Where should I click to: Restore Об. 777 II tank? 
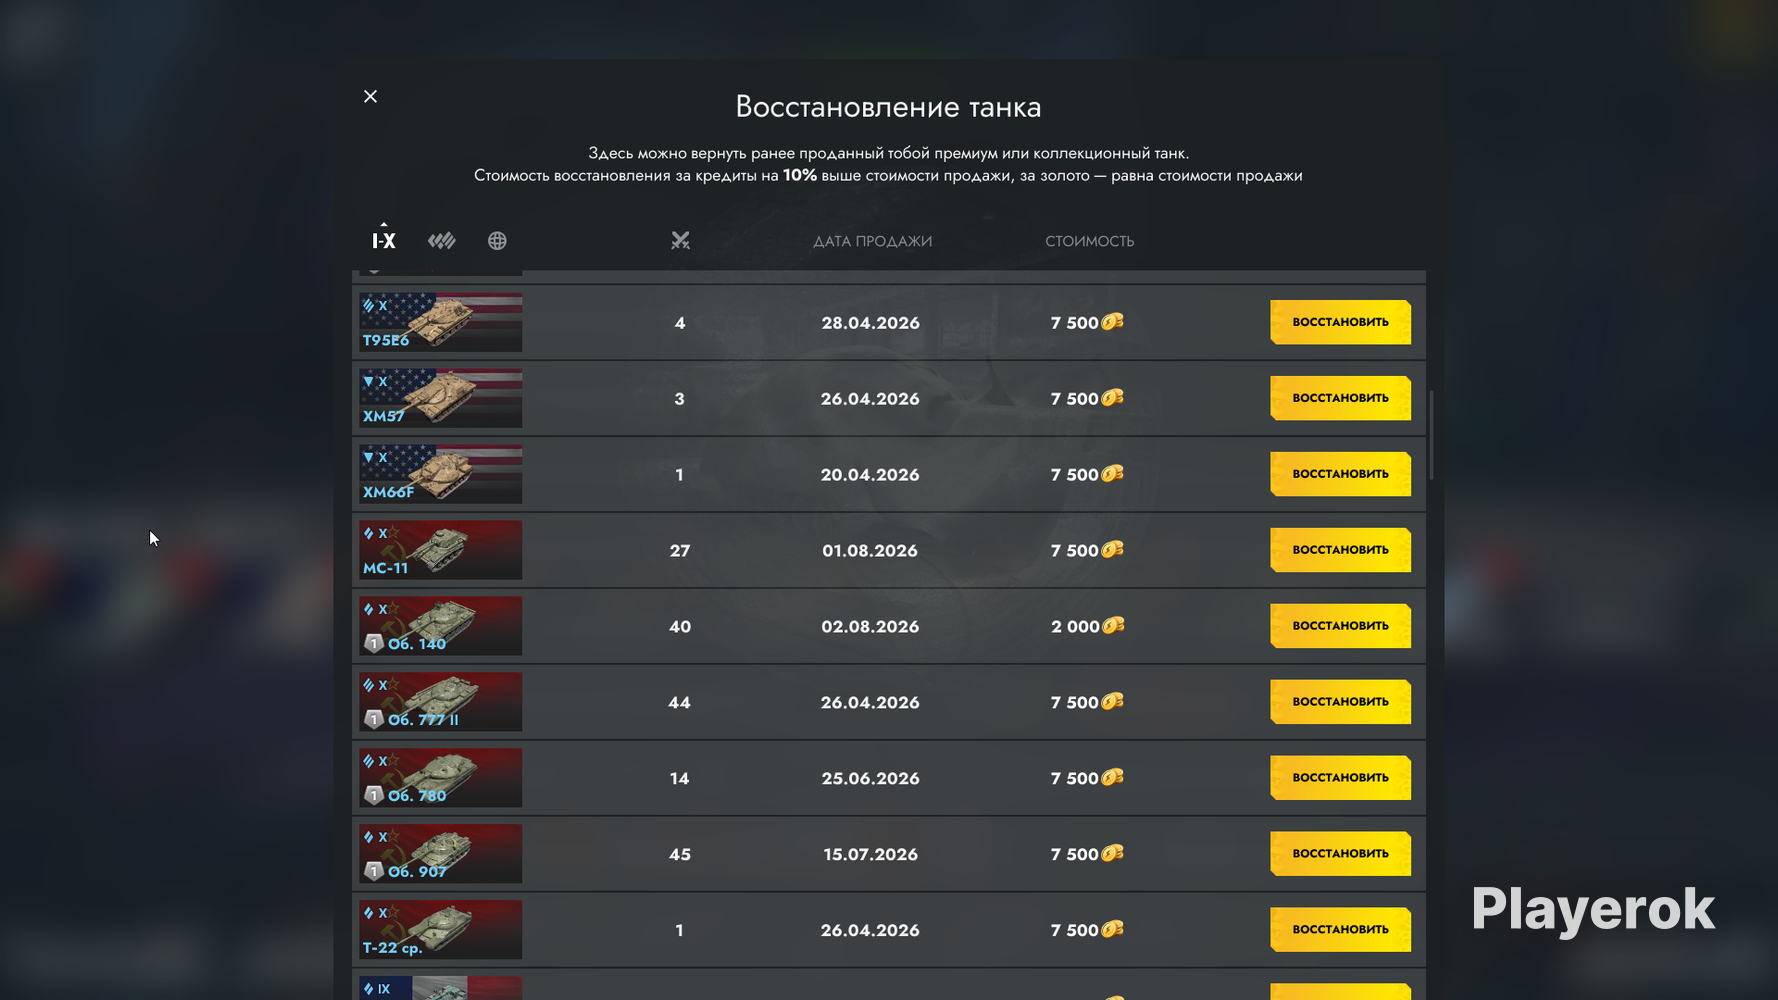(1340, 702)
